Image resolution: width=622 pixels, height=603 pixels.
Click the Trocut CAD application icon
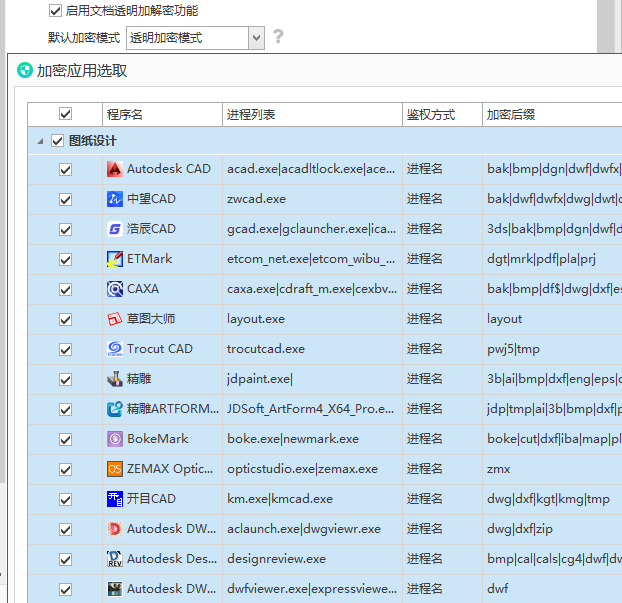(x=115, y=349)
